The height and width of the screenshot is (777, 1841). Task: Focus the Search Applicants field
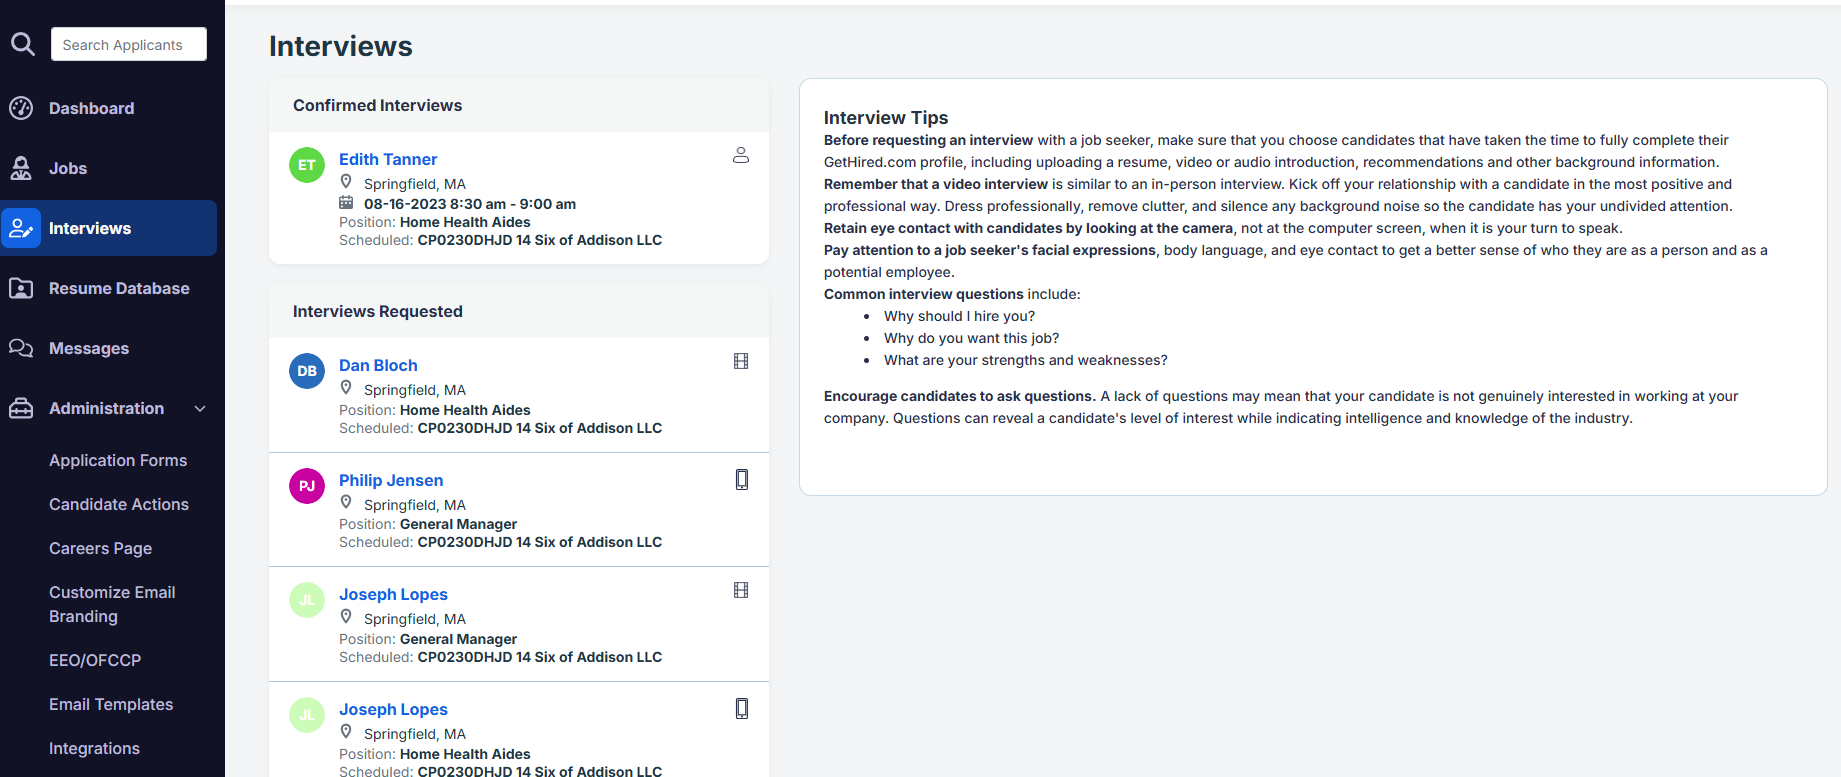click(129, 44)
